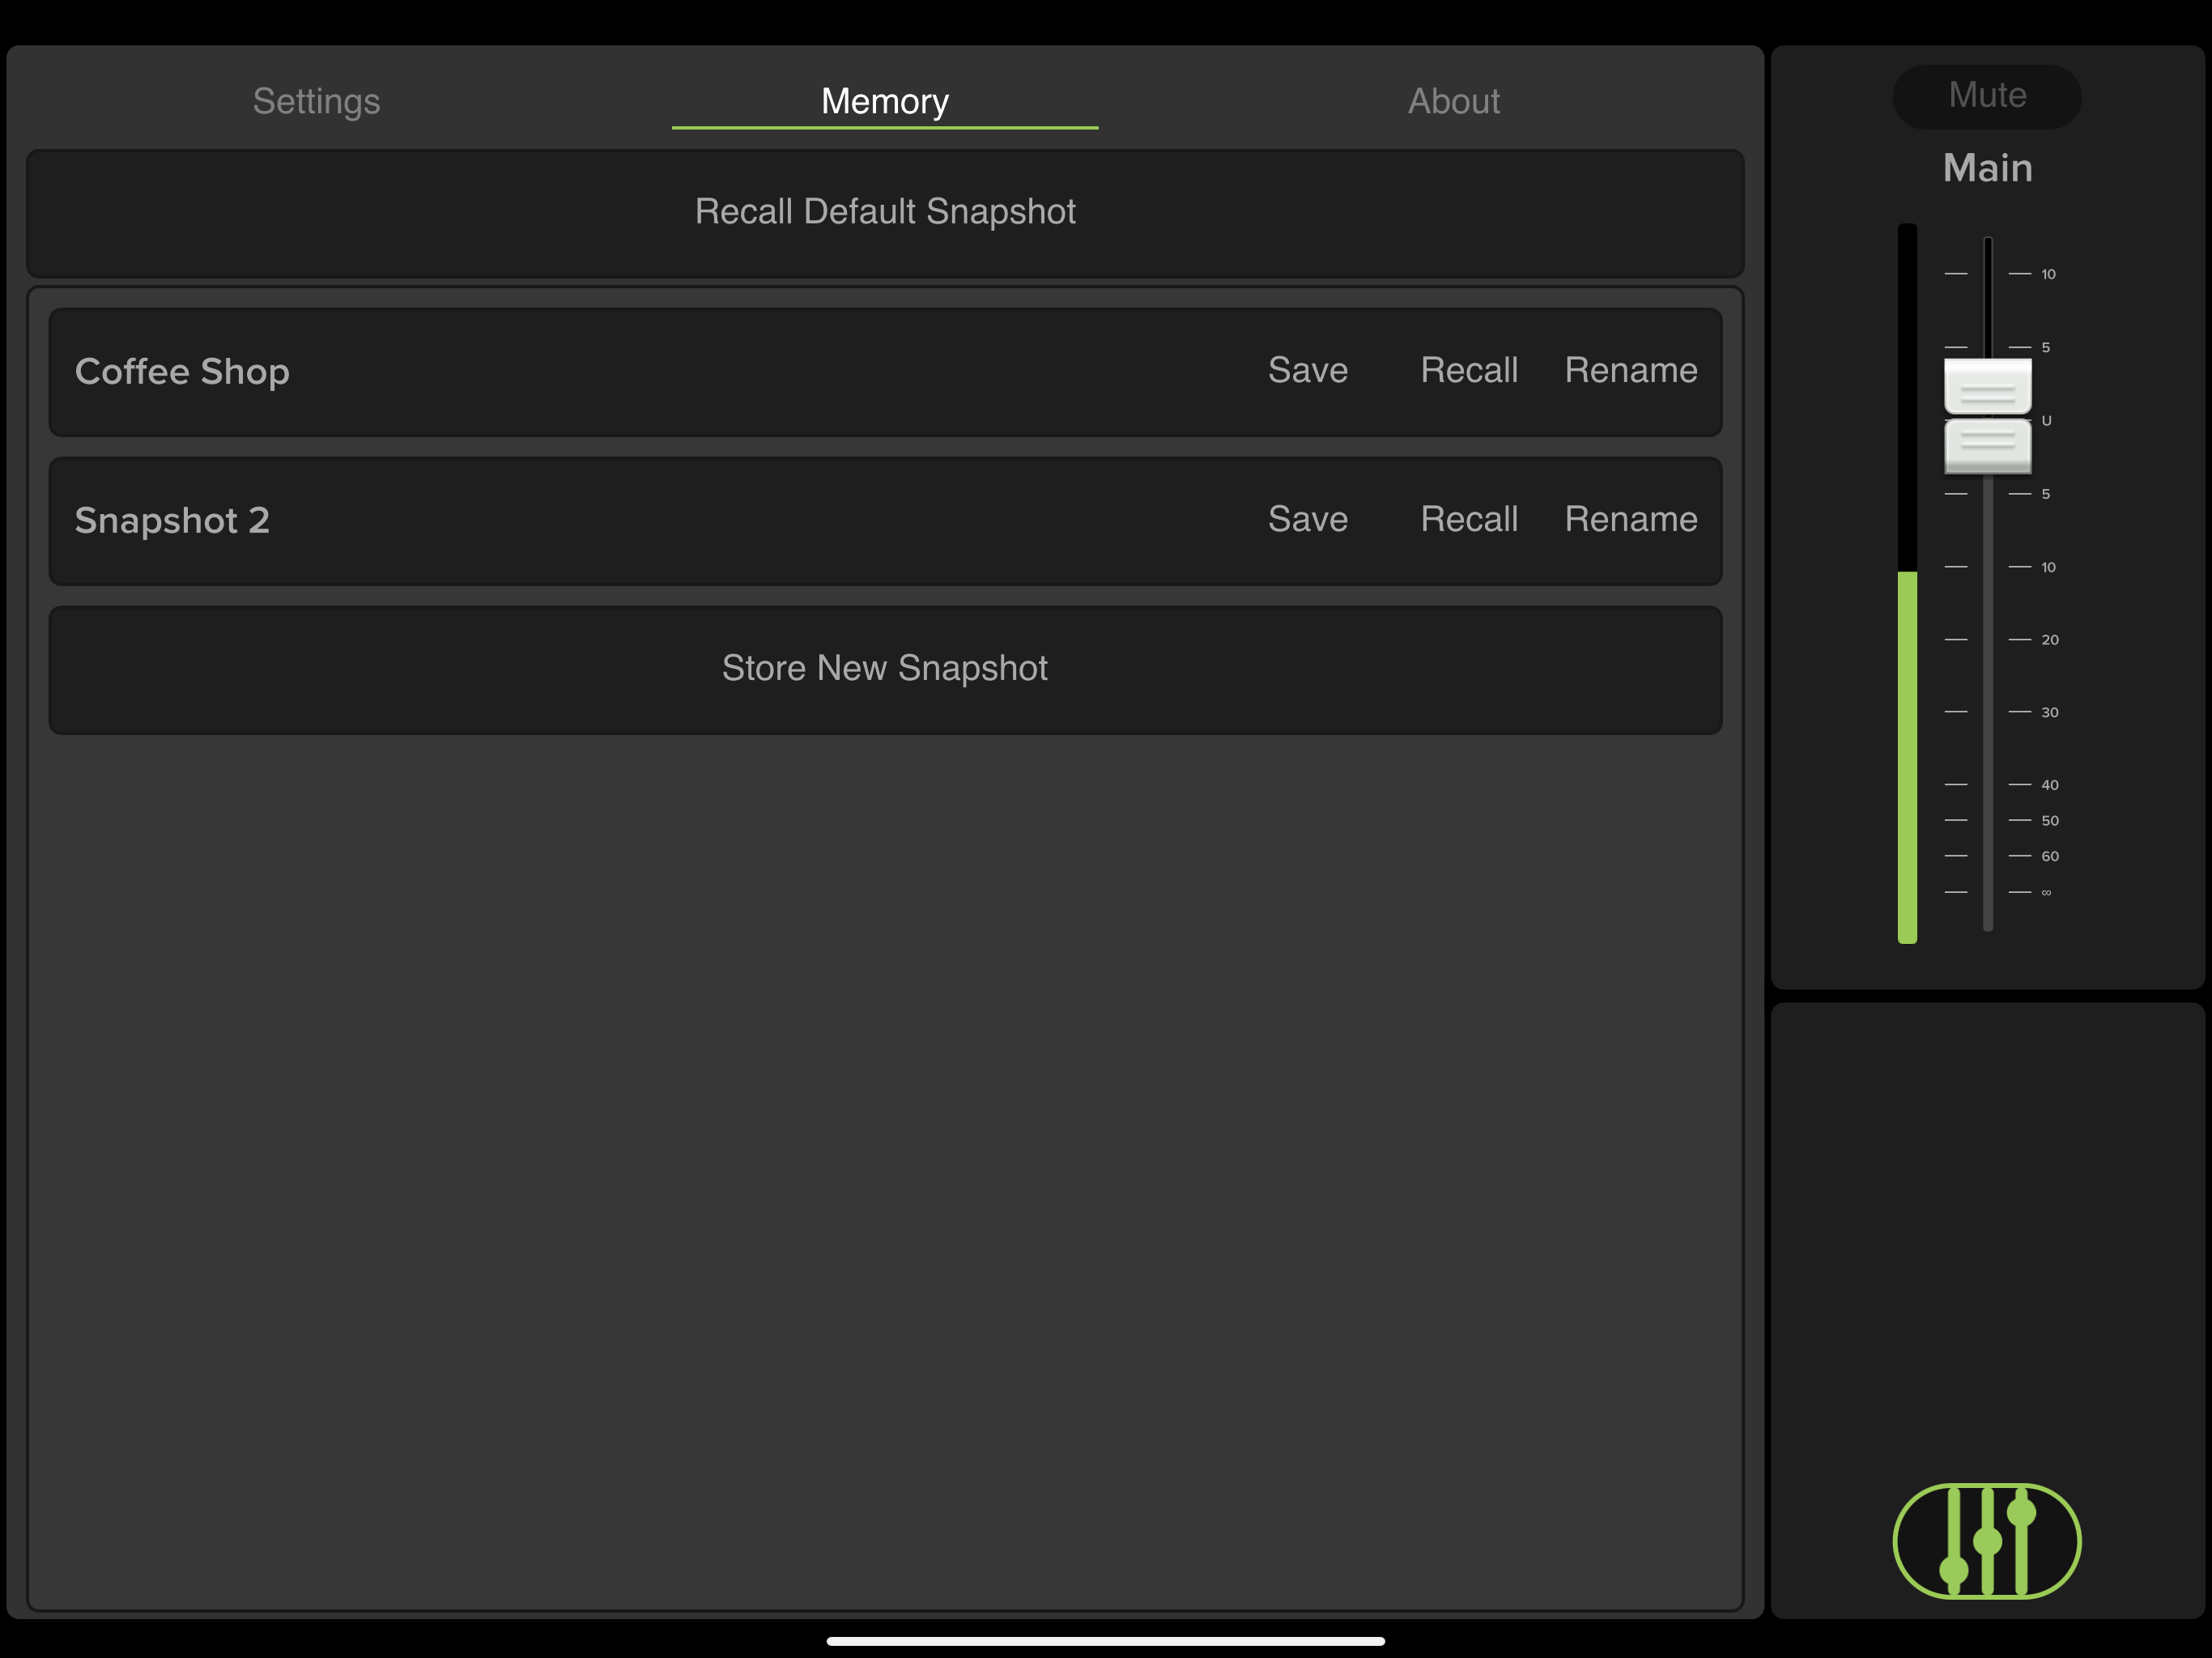
Task: Open the mixer view with the green faders icon
Action: pos(1987,1540)
